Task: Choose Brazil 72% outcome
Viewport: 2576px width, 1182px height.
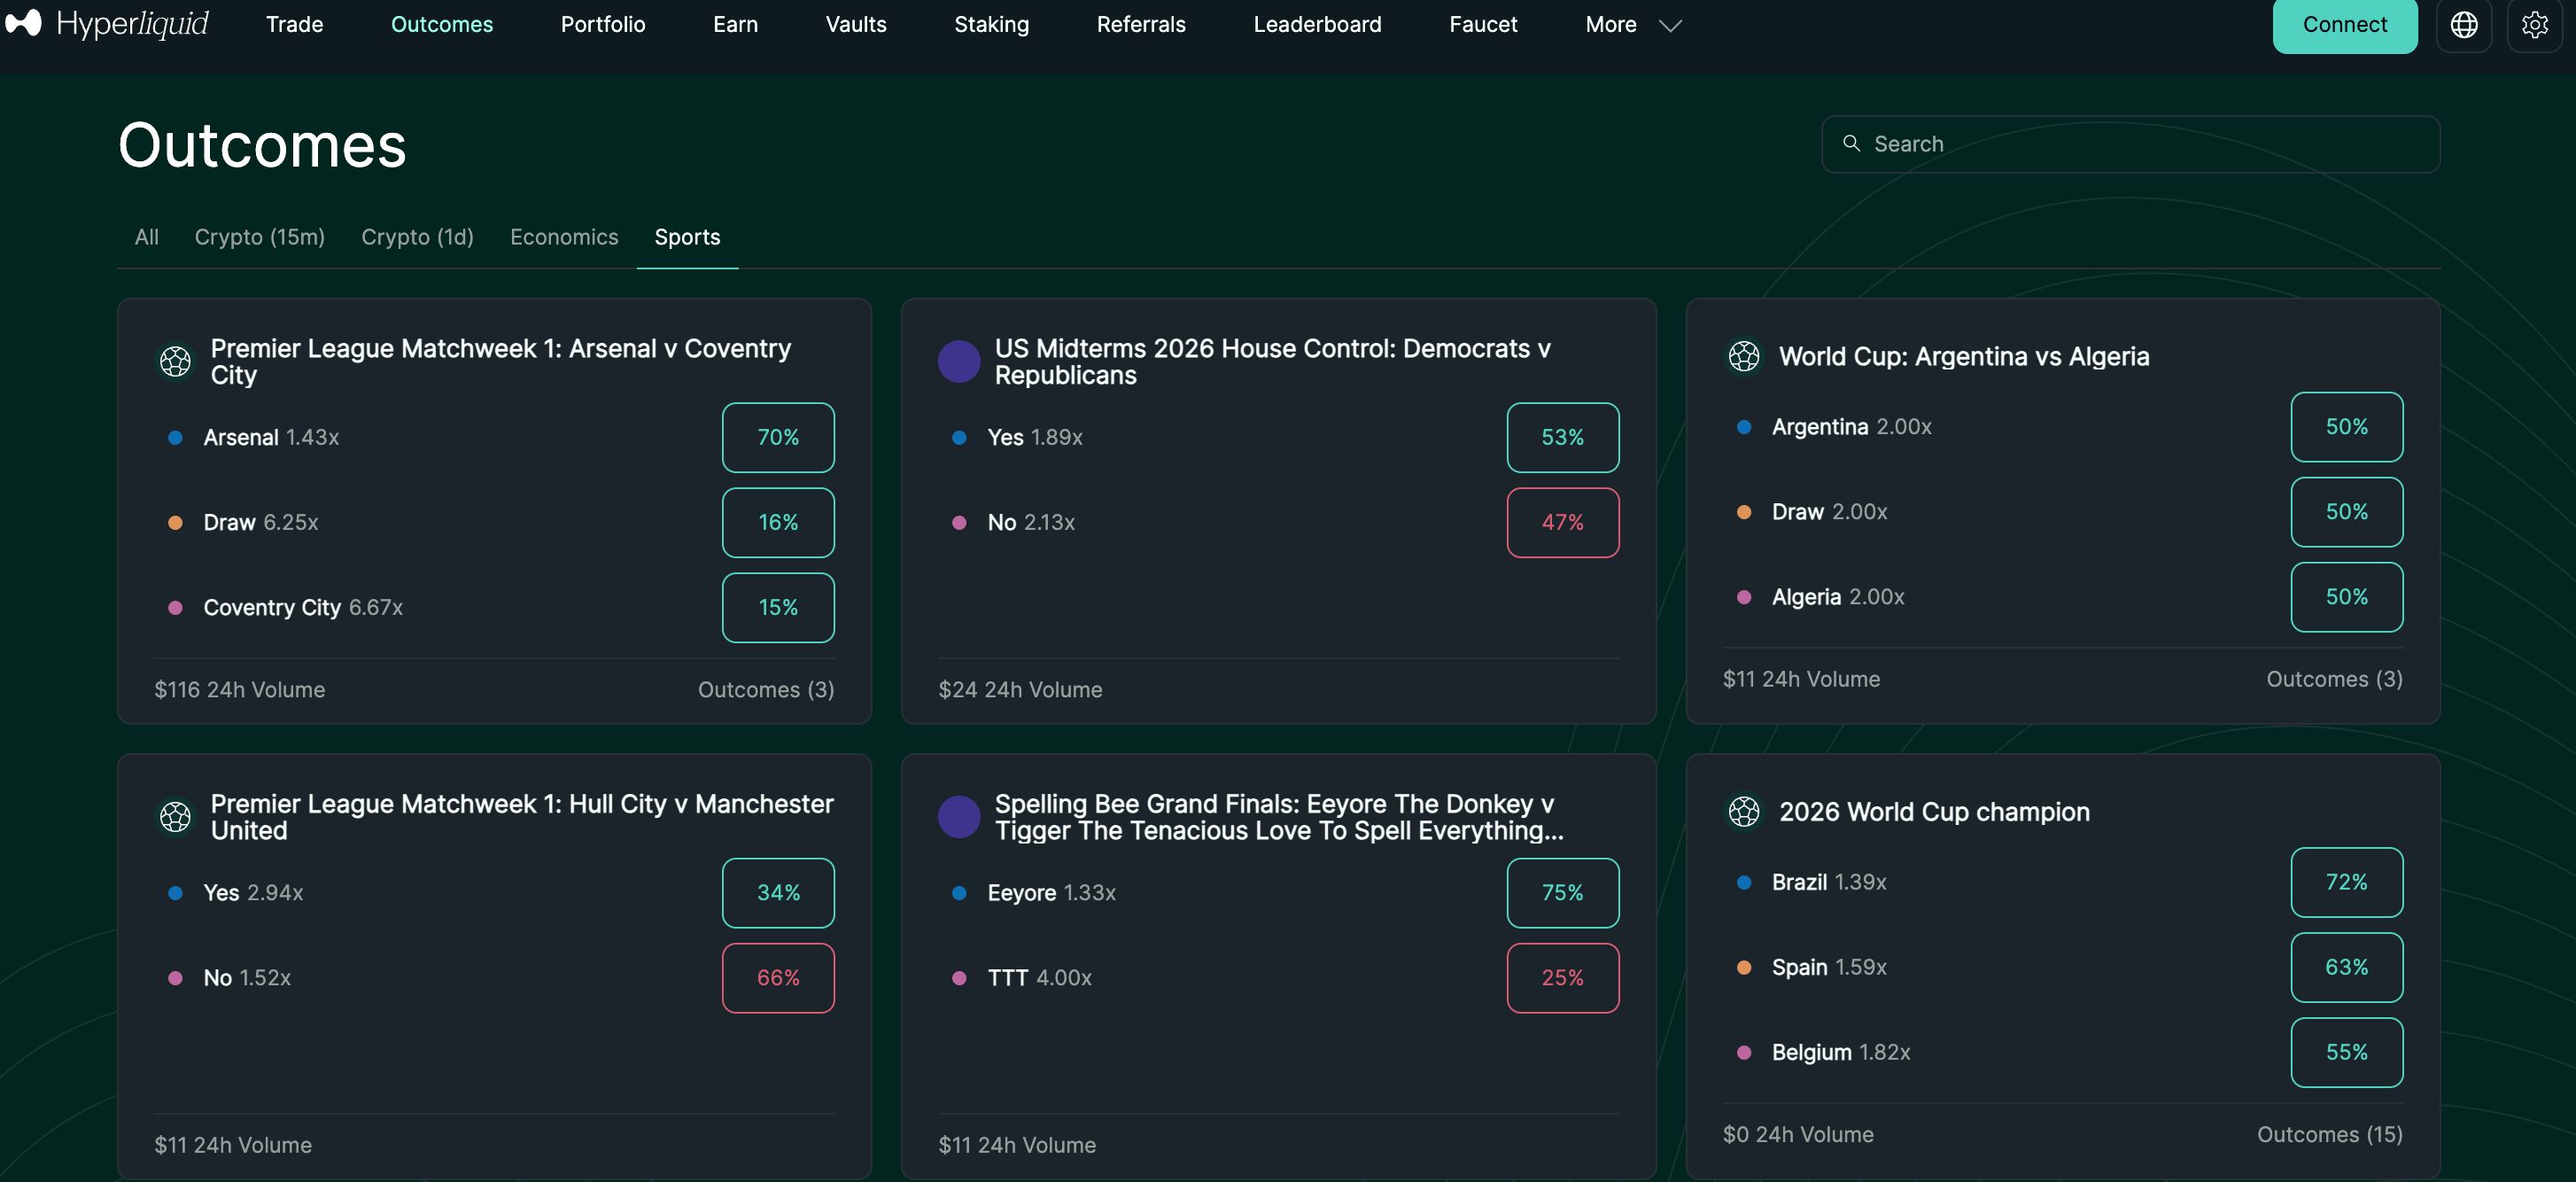Action: click(x=2346, y=882)
